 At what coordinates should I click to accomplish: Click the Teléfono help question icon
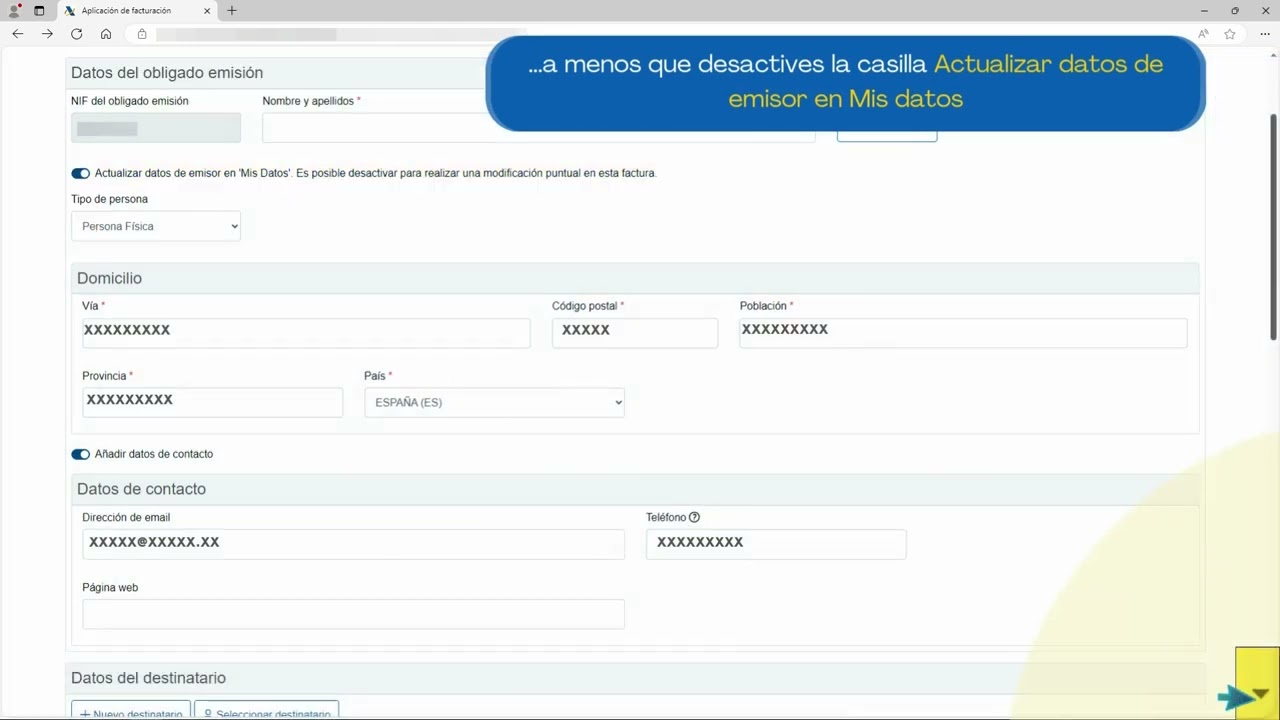(x=694, y=517)
